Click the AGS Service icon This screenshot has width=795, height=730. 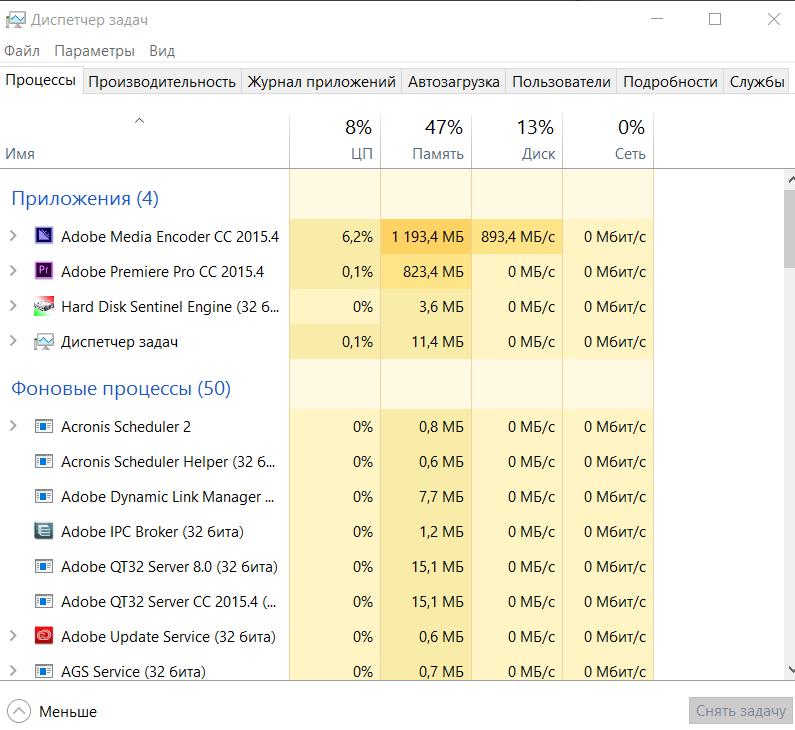tap(44, 671)
